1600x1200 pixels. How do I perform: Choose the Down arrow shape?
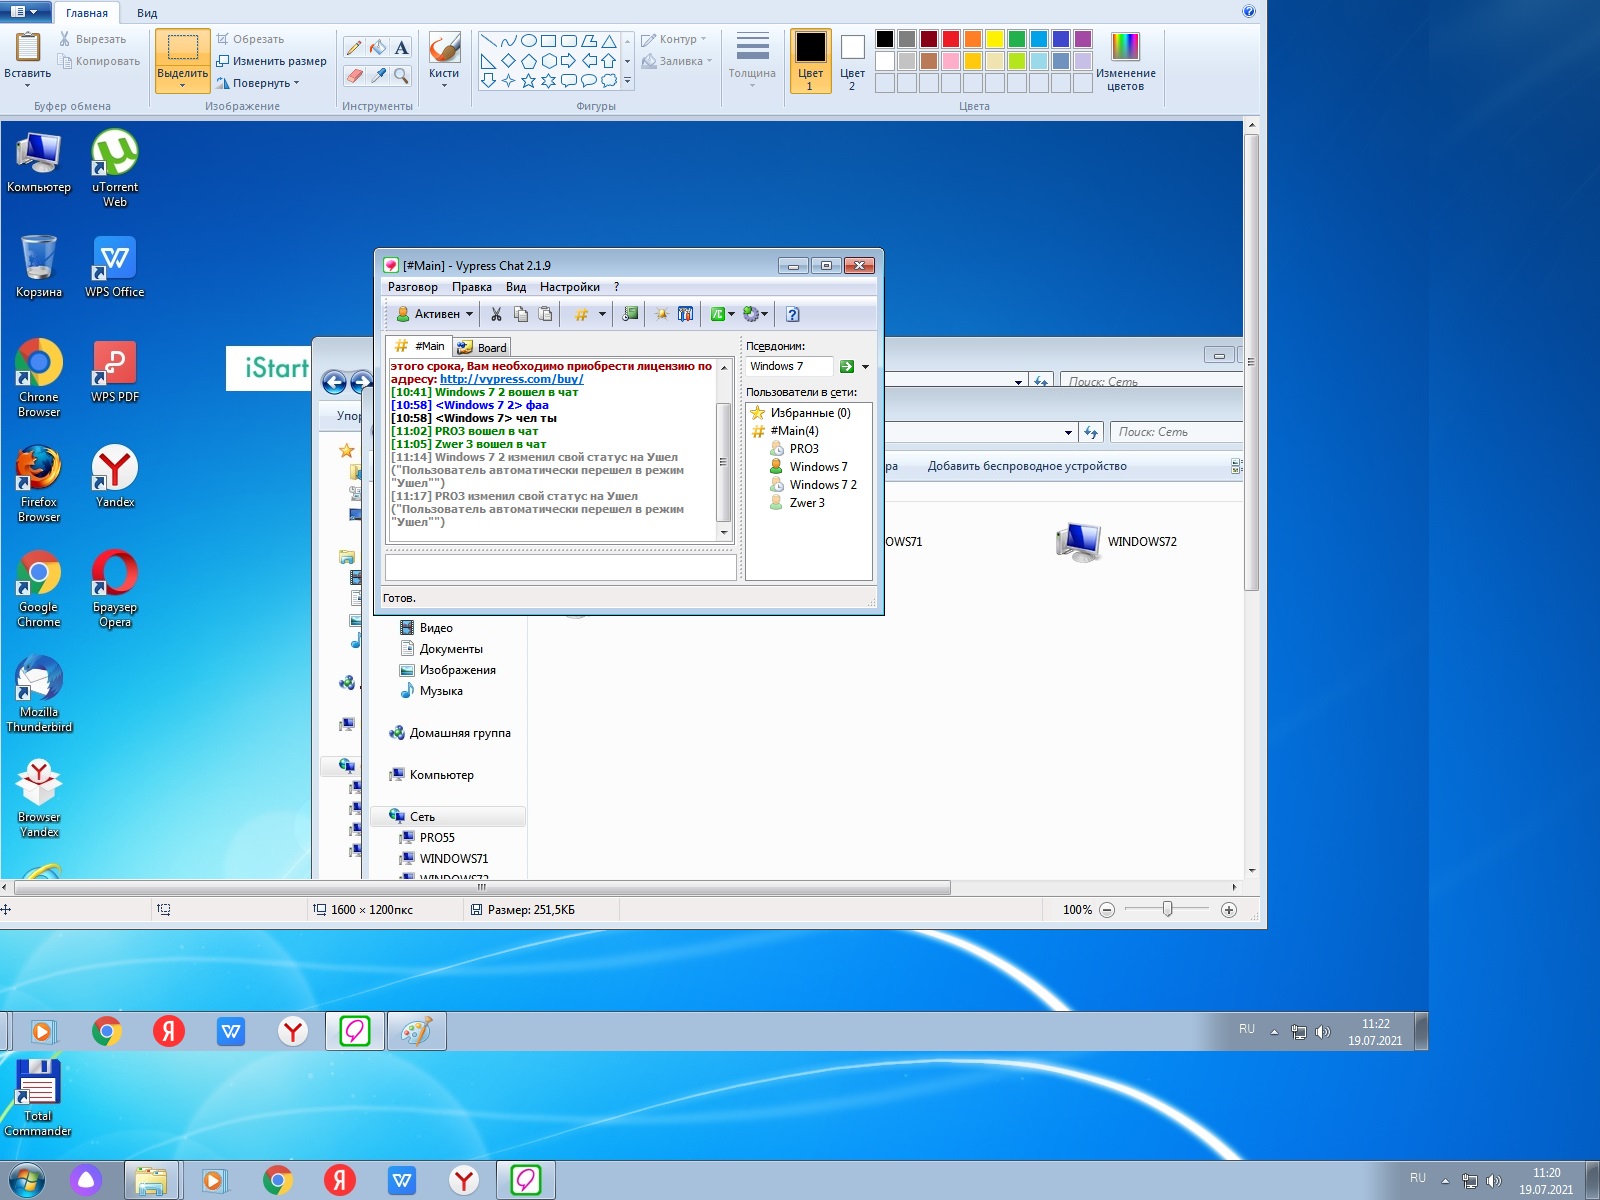point(489,80)
